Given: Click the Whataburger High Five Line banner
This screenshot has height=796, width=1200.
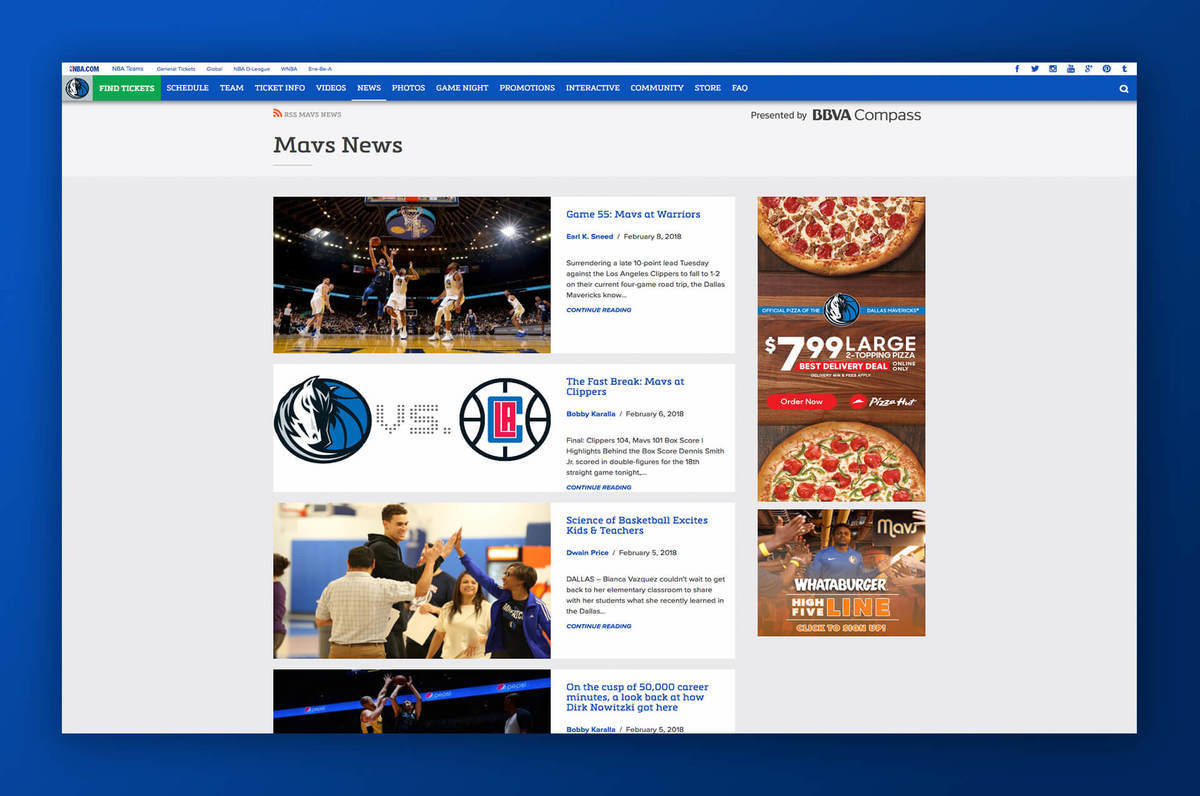Looking at the screenshot, I should click(841, 573).
